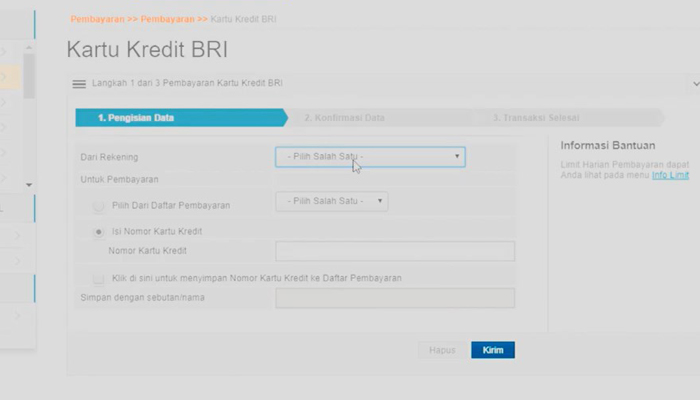Select the Isi Nomor Kartu Kredit radio button

98,232
